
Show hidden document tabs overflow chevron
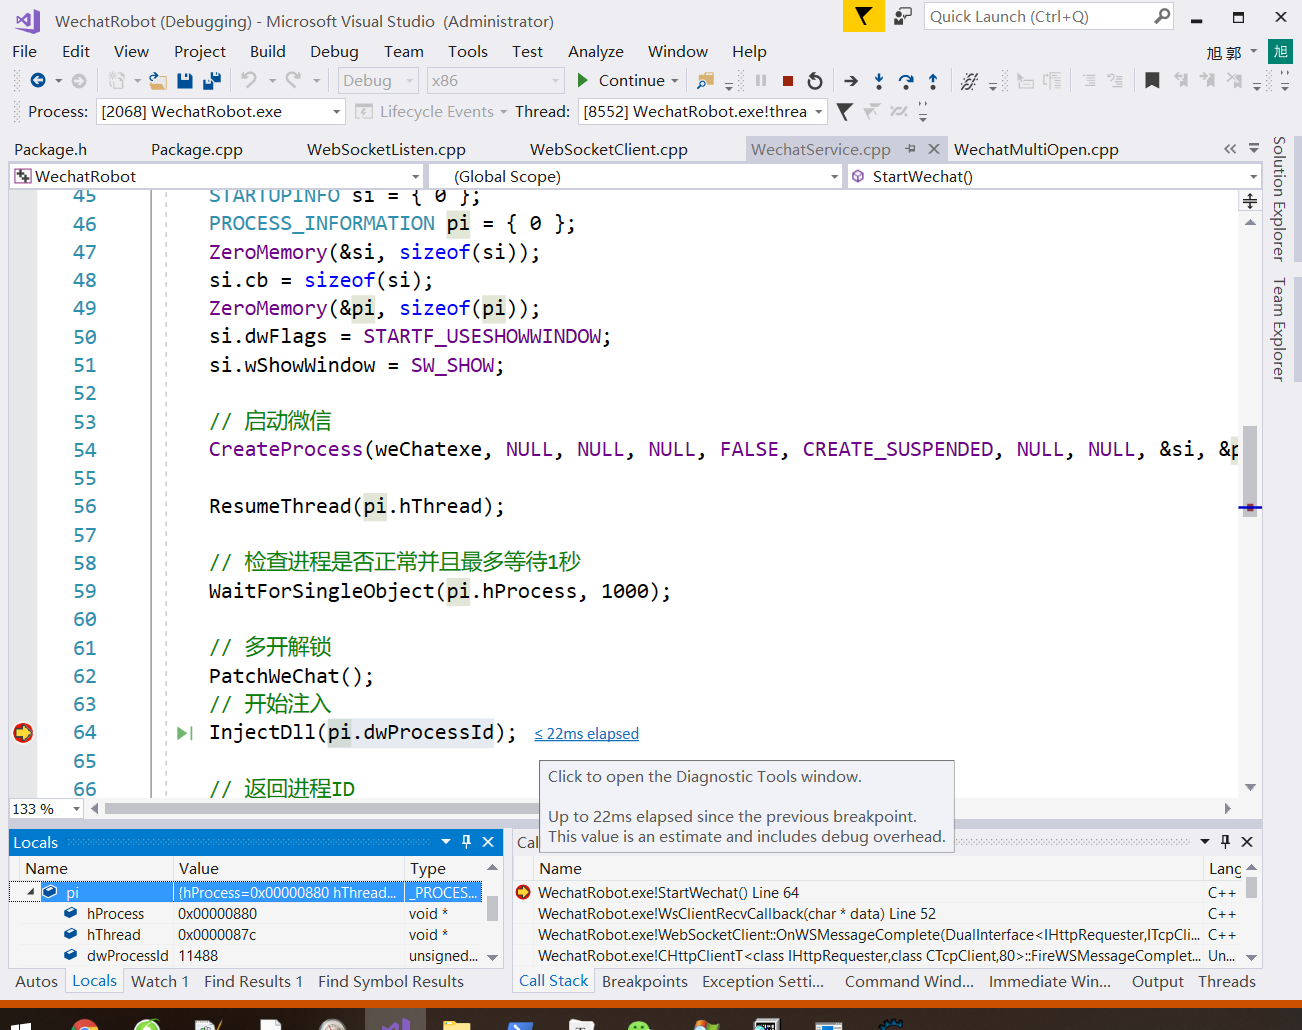(x=1230, y=149)
